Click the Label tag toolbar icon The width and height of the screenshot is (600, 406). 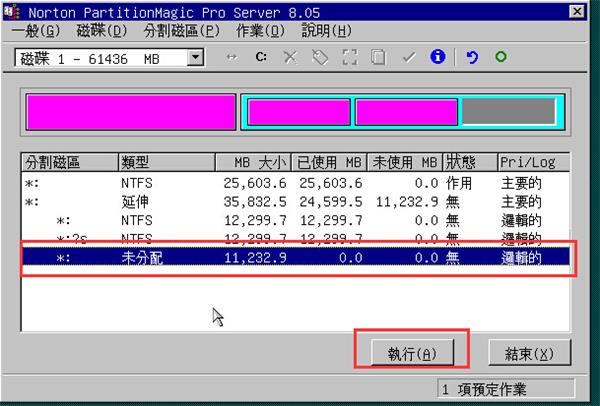pyautogui.click(x=320, y=57)
